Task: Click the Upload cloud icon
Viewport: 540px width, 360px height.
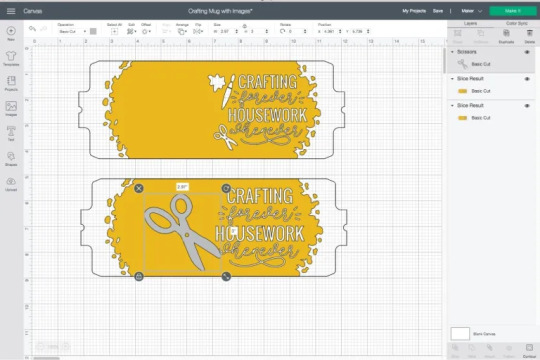Action: [11, 184]
